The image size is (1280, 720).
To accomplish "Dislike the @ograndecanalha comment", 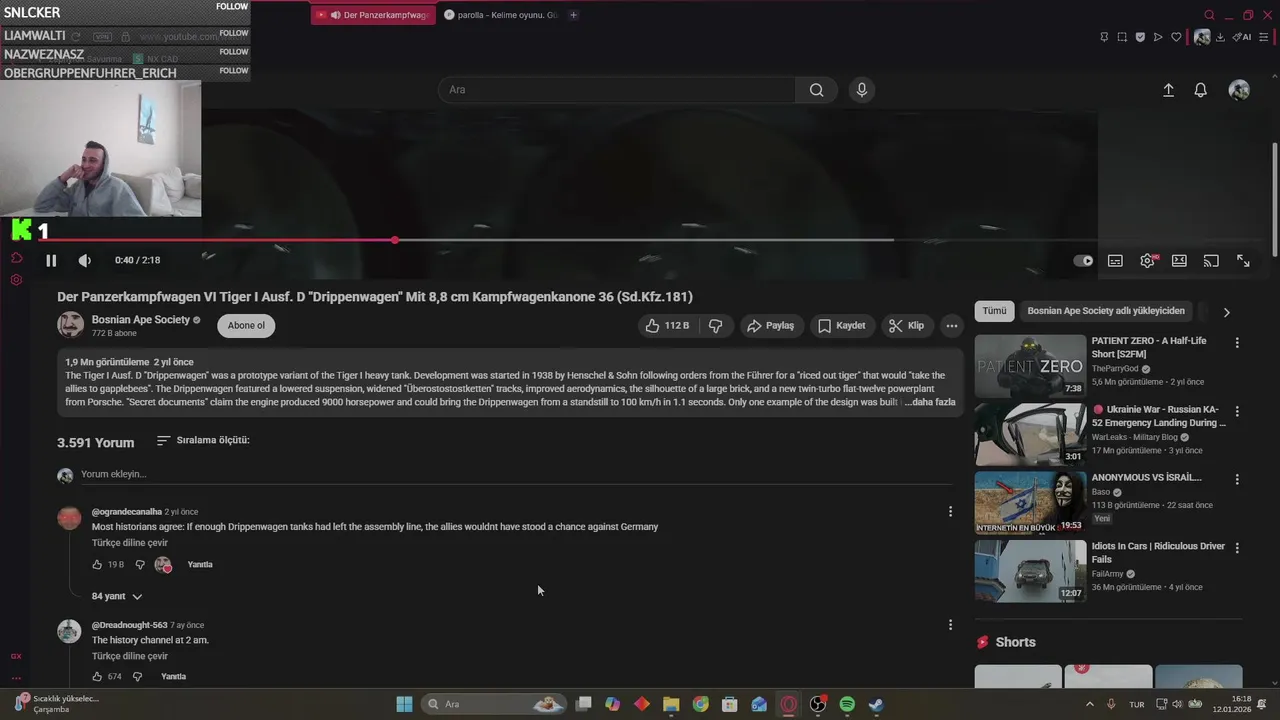I will [x=139, y=565].
